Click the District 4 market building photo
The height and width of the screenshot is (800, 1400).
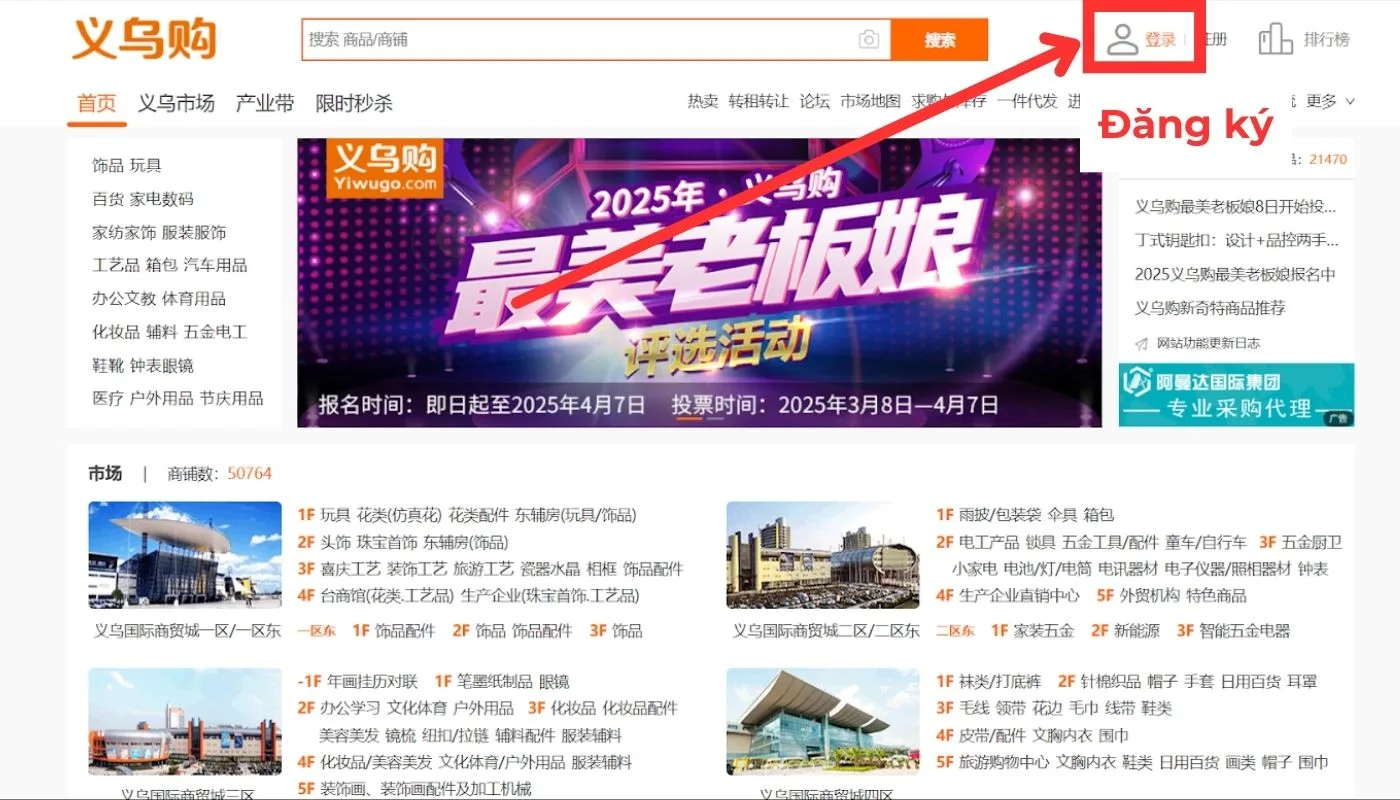[x=823, y=721]
